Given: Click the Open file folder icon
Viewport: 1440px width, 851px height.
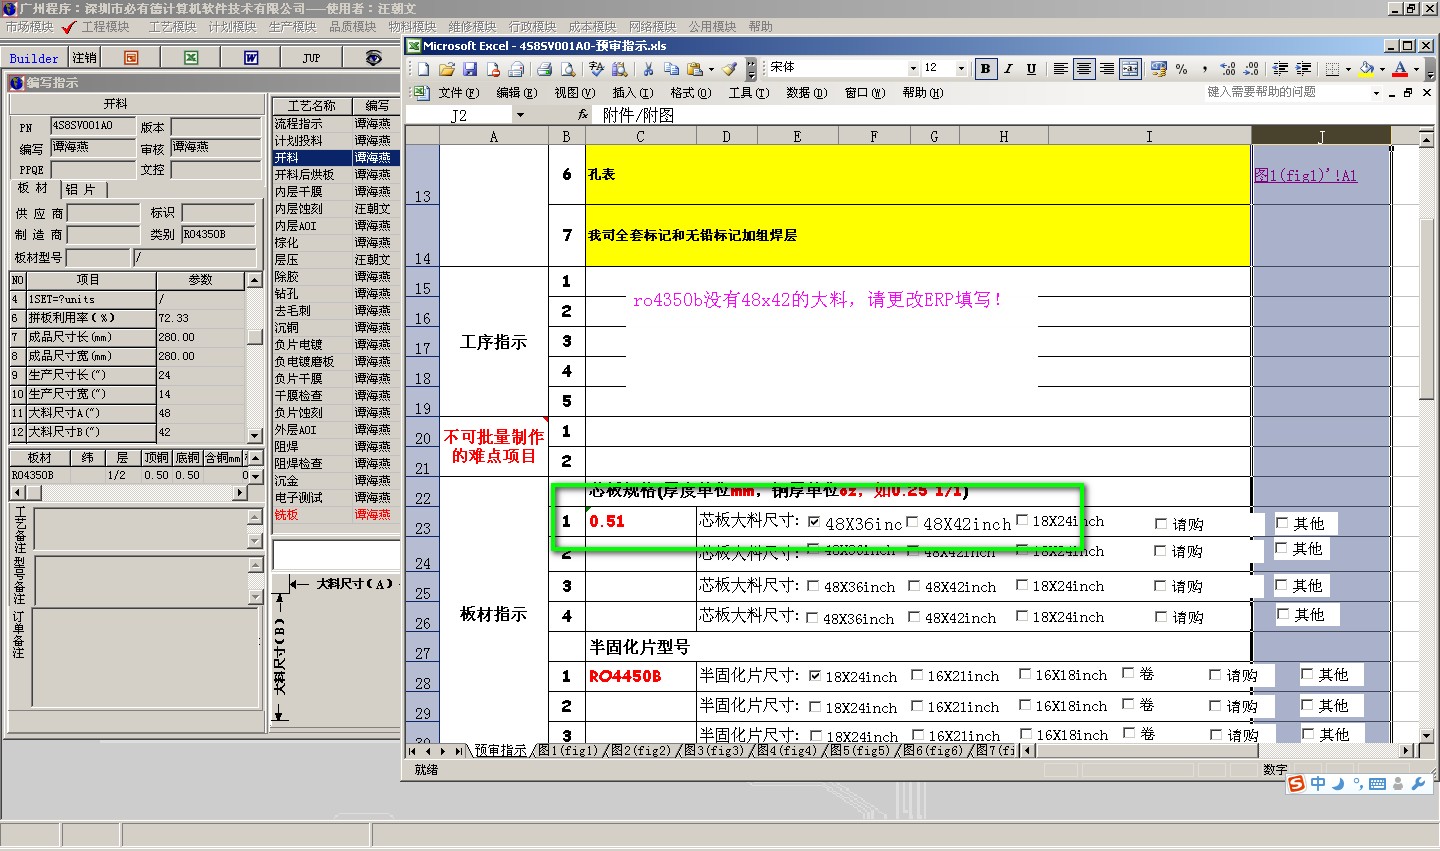Looking at the screenshot, I should click(x=446, y=69).
